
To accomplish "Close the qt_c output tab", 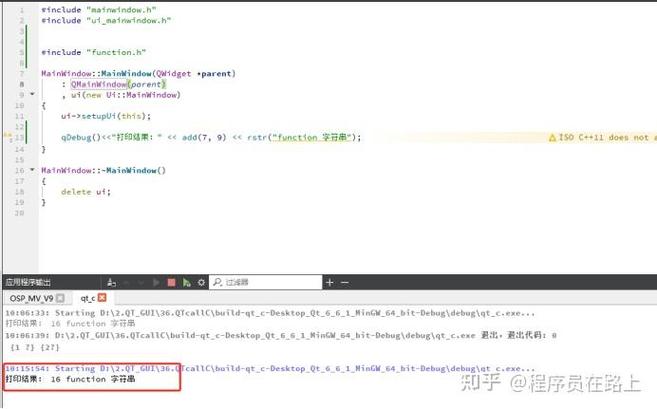I will [101, 298].
